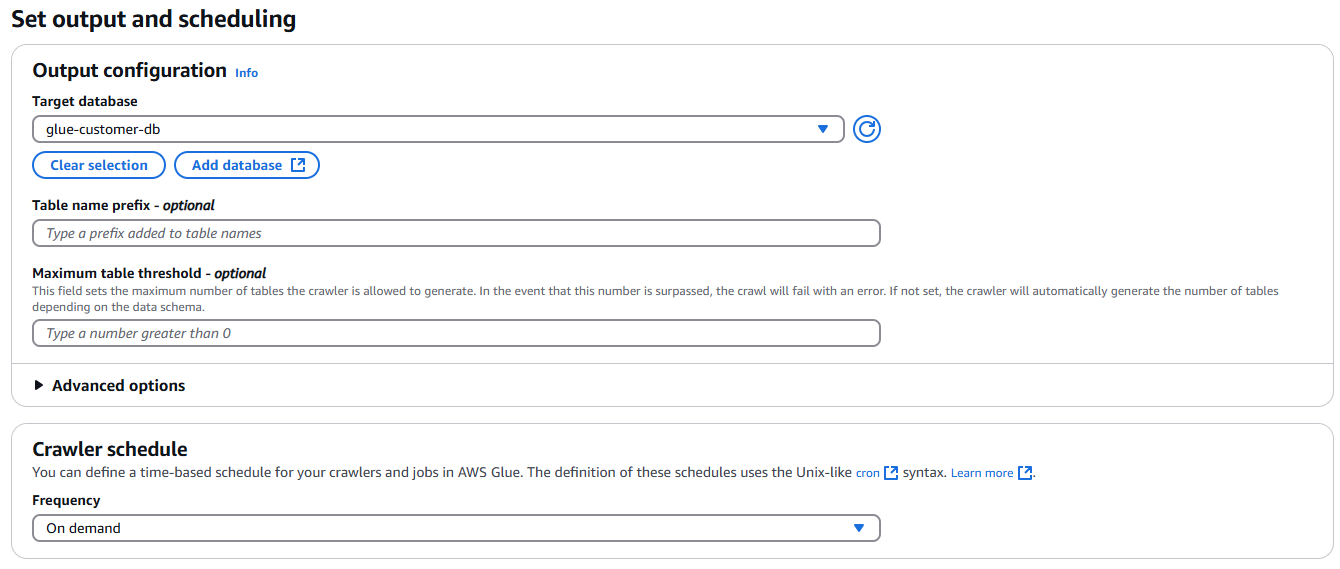1340x569 pixels.
Task: Click the Advanced options disclosure triangle
Action: 39,385
